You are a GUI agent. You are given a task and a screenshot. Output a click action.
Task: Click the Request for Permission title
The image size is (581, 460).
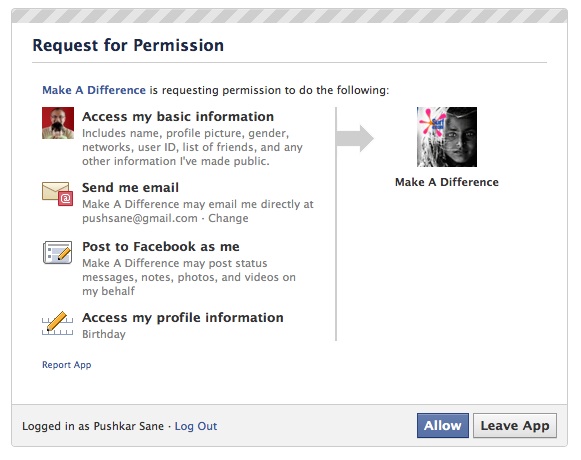tap(128, 45)
